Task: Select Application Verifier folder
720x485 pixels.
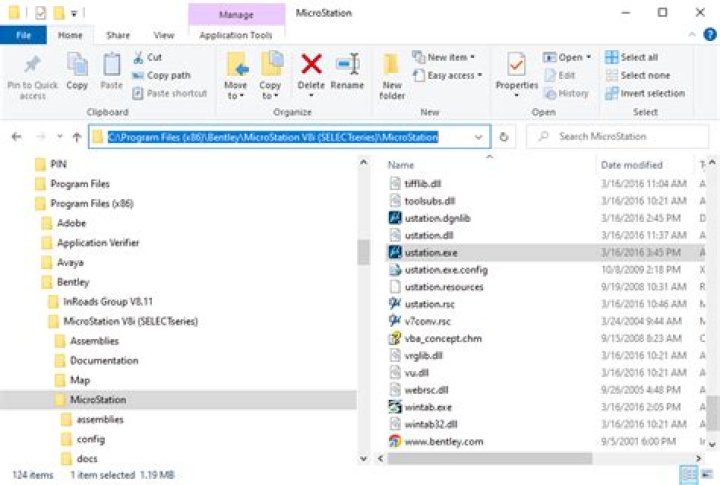Action: pos(90,243)
